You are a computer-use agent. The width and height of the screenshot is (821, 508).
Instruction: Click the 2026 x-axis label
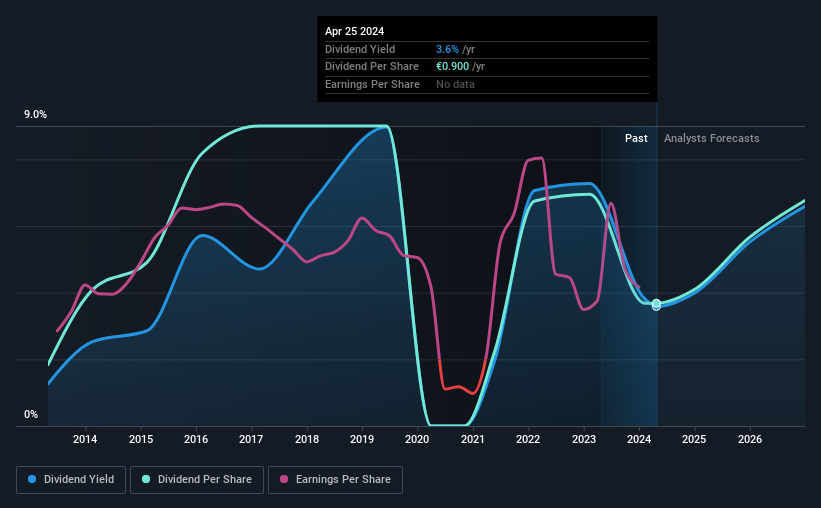click(x=750, y=439)
